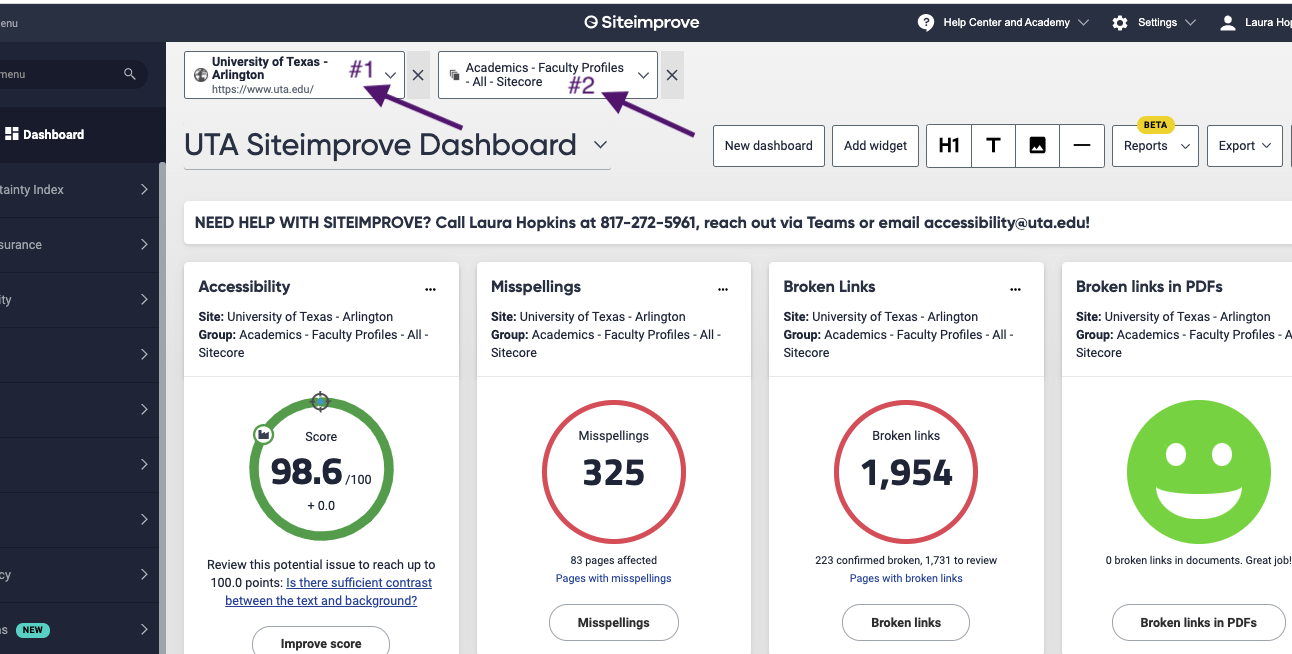Remove the site filter with the X
Screen dimensions: 1292x654
(417, 74)
